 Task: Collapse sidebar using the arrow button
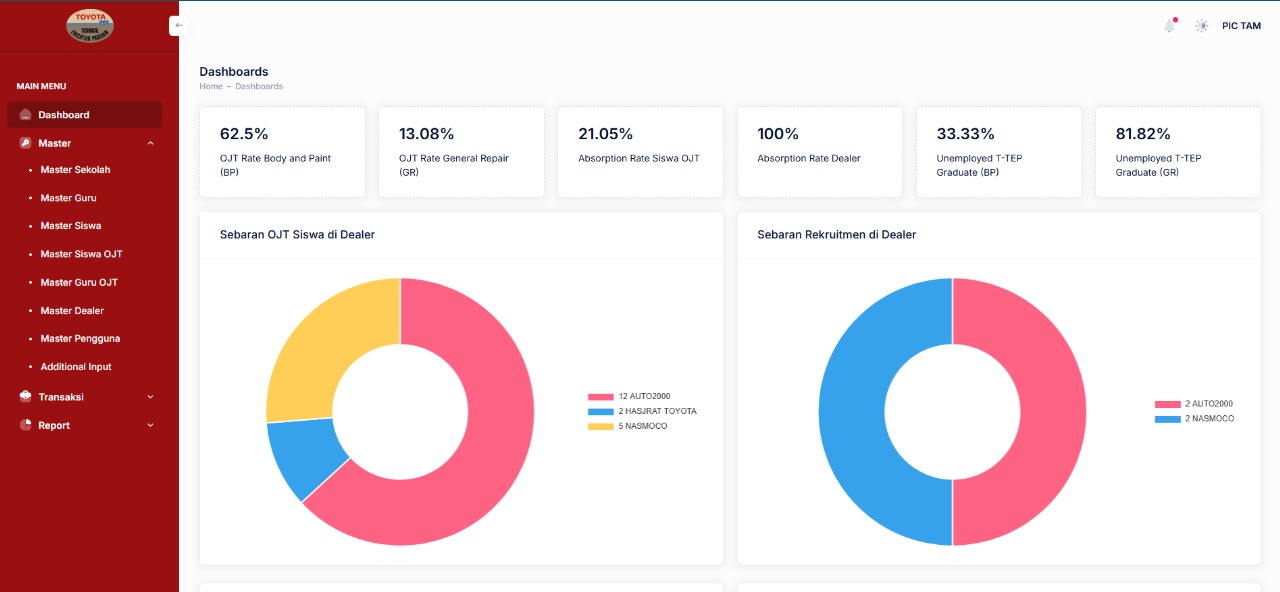click(x=178, y=26)
